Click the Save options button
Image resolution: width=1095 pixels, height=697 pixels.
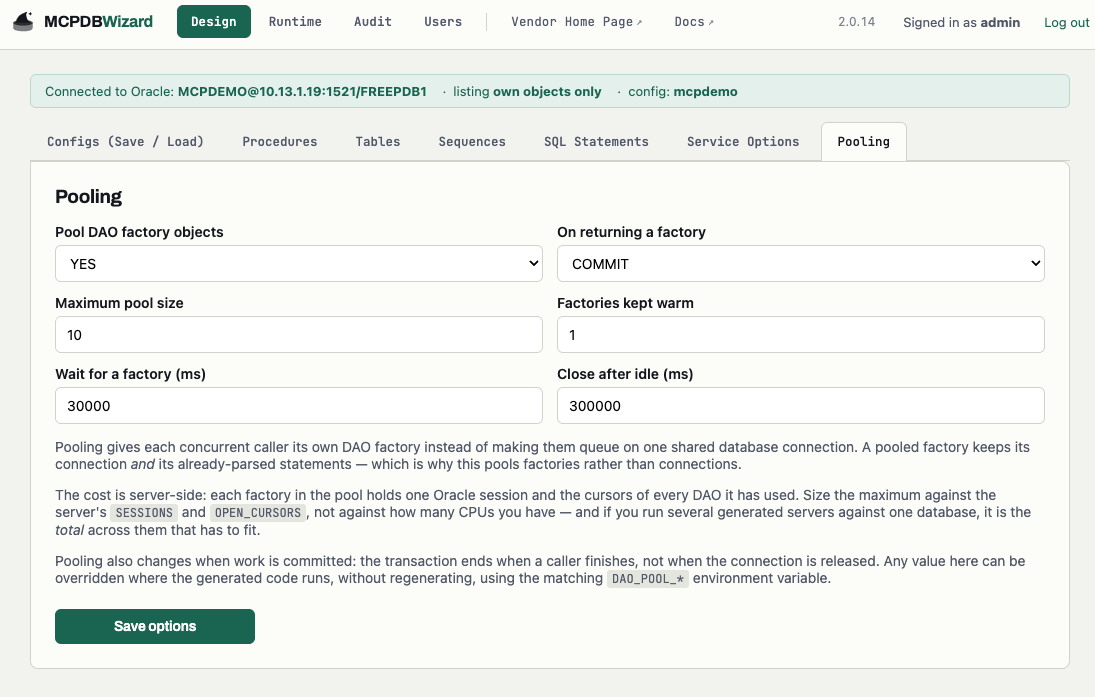(x=155, y=626)
